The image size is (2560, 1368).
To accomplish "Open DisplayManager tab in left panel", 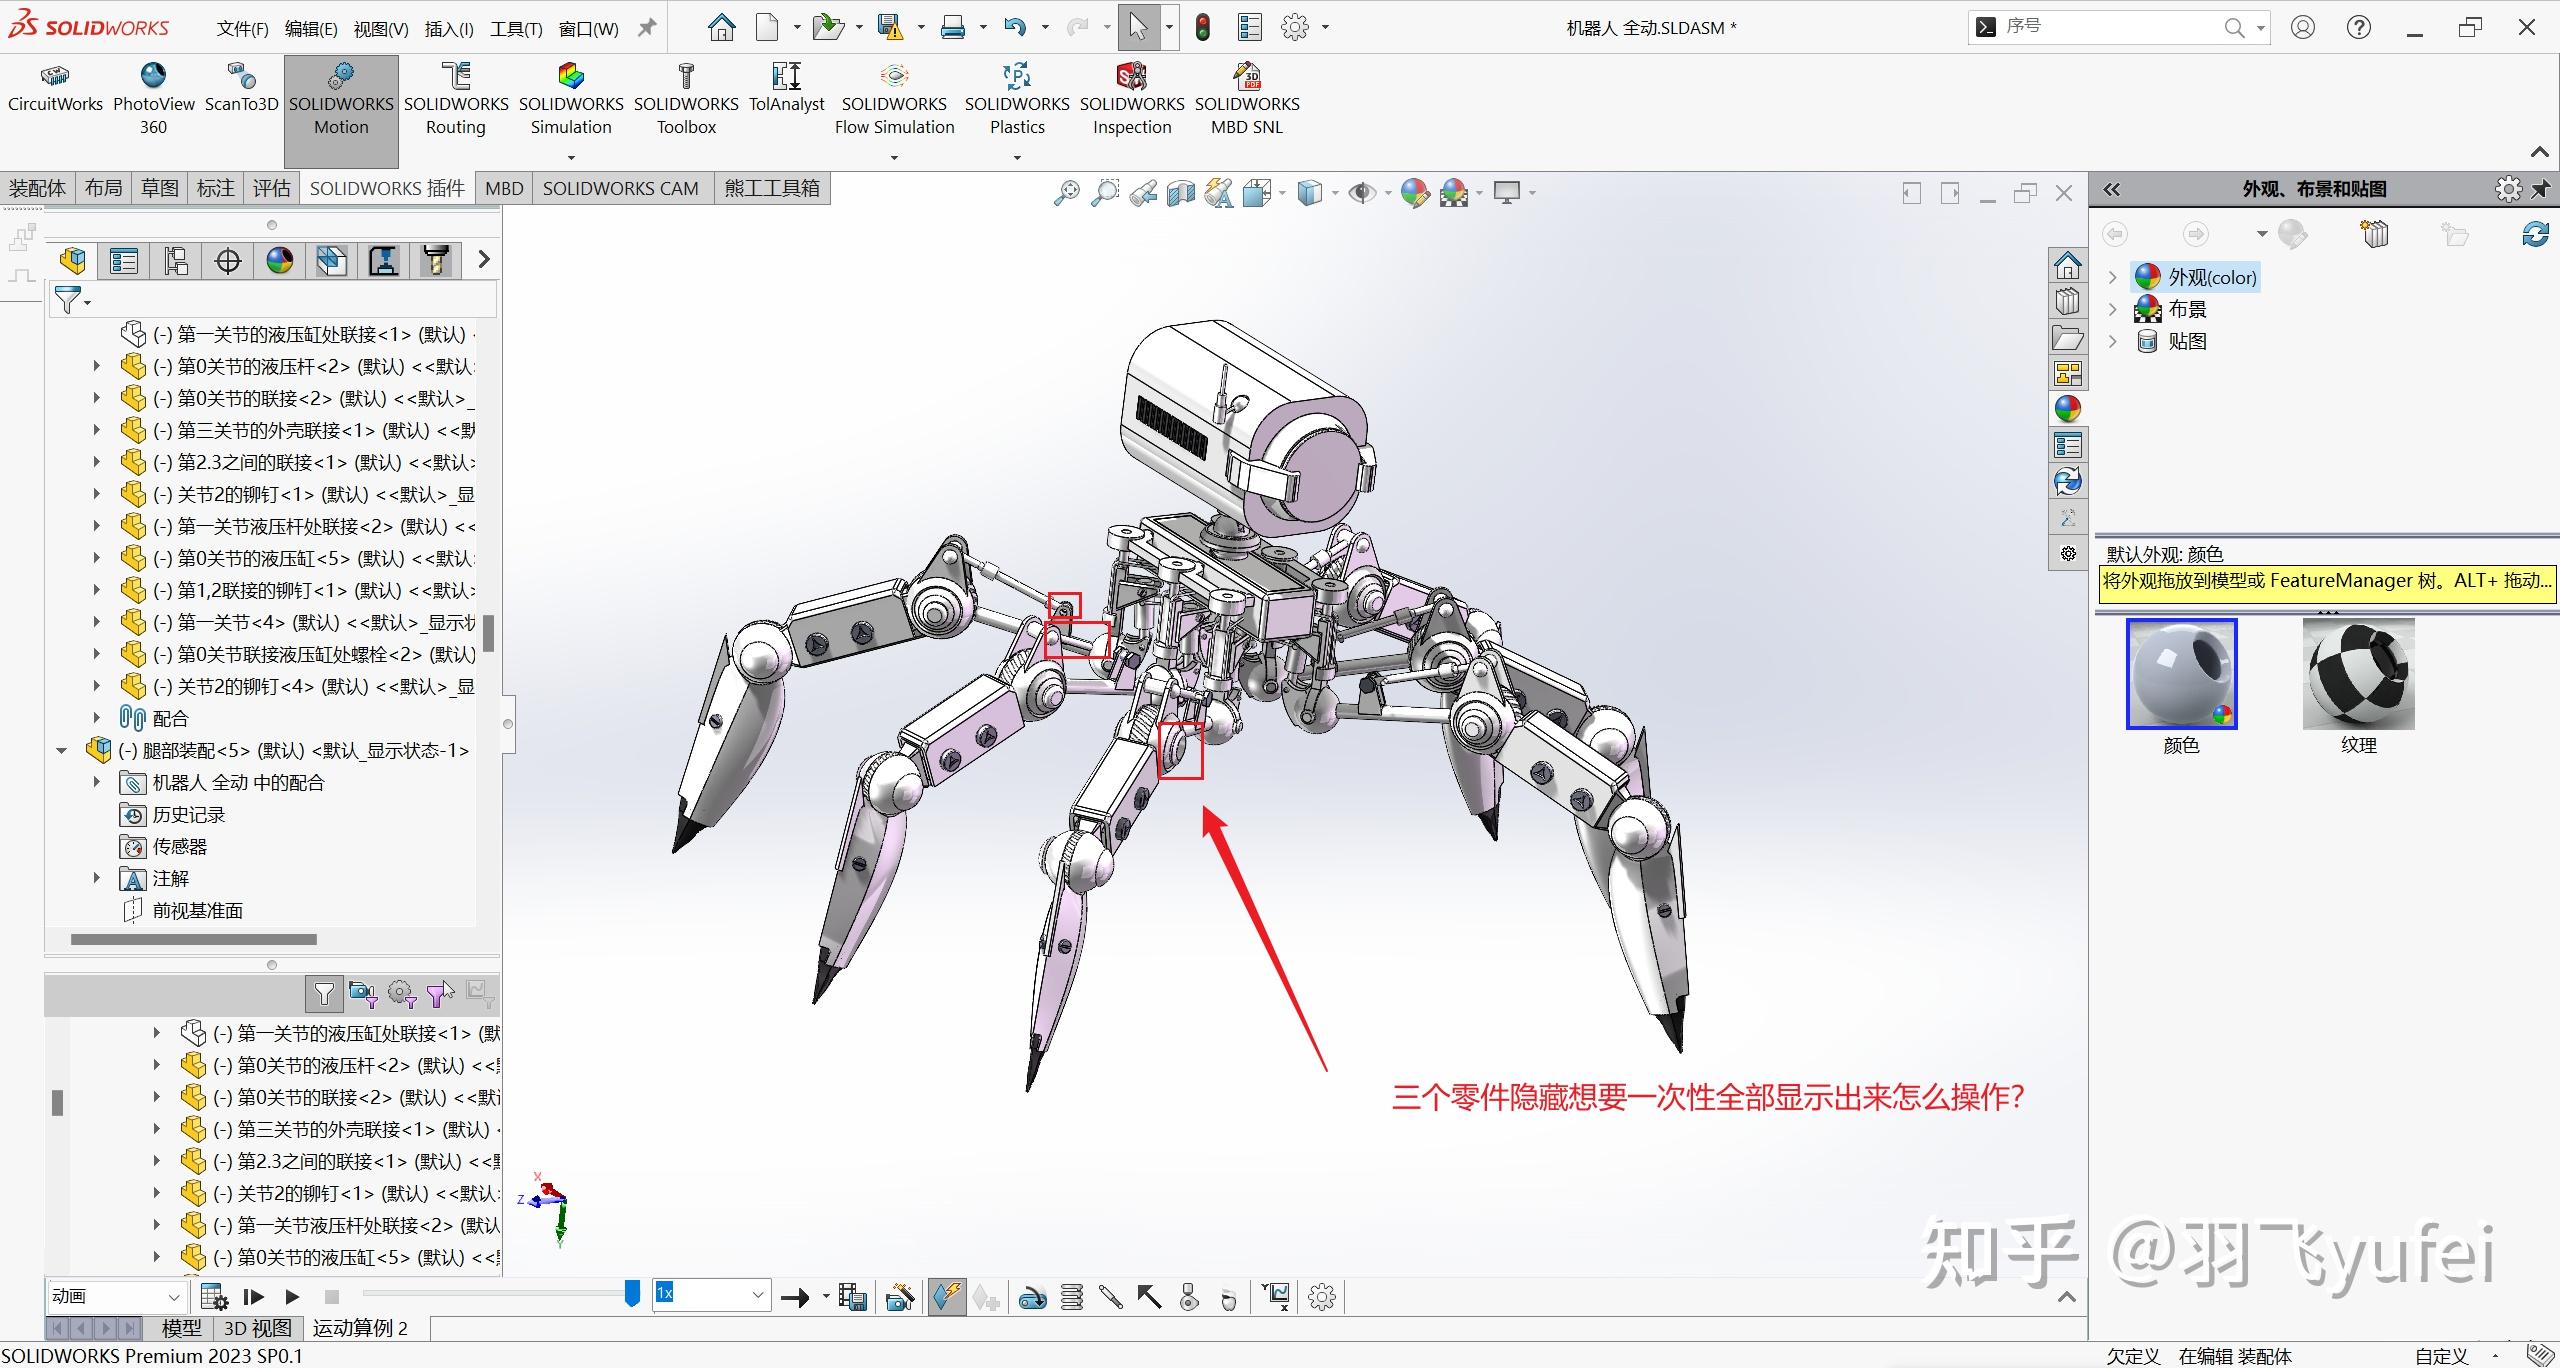I will [x=280, y=261].
